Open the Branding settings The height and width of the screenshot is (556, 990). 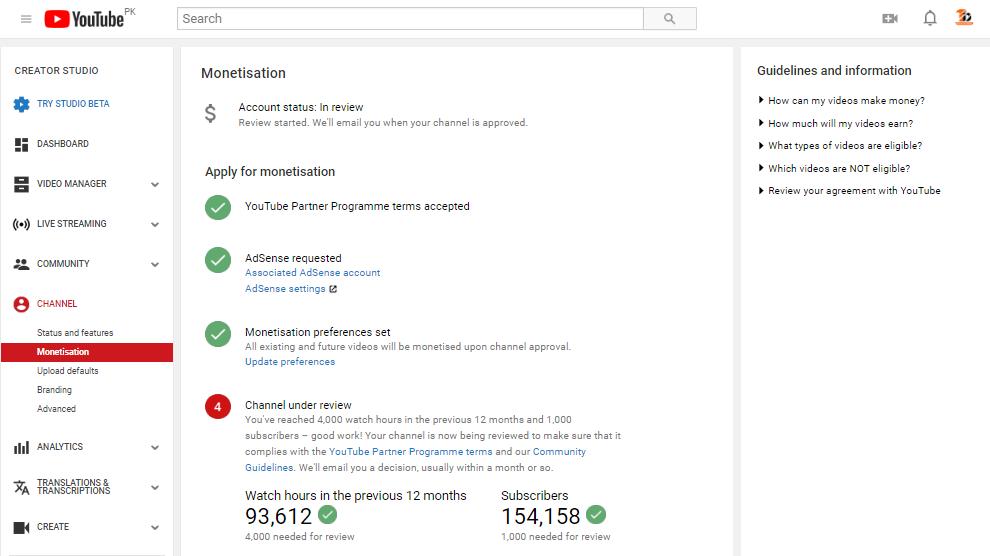[54, 389]
